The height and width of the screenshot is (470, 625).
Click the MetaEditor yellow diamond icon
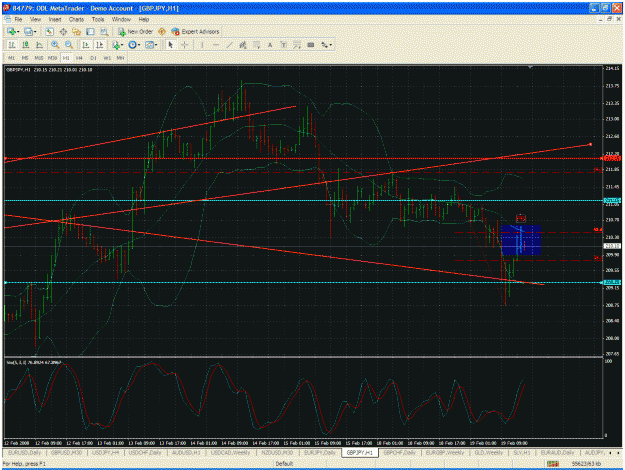tap(162, 31)
